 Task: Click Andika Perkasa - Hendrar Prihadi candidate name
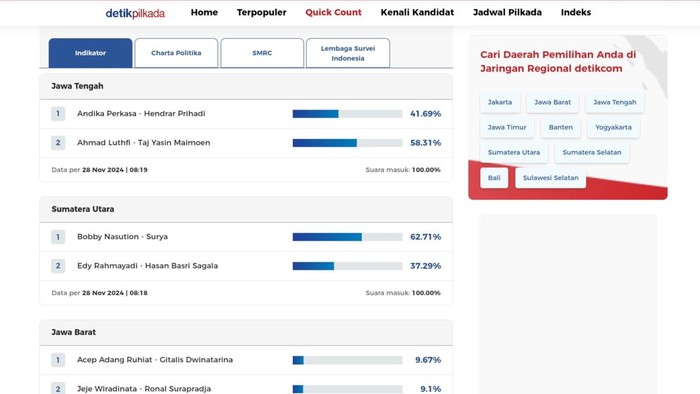pyautogui.click(x=141, y=113)
